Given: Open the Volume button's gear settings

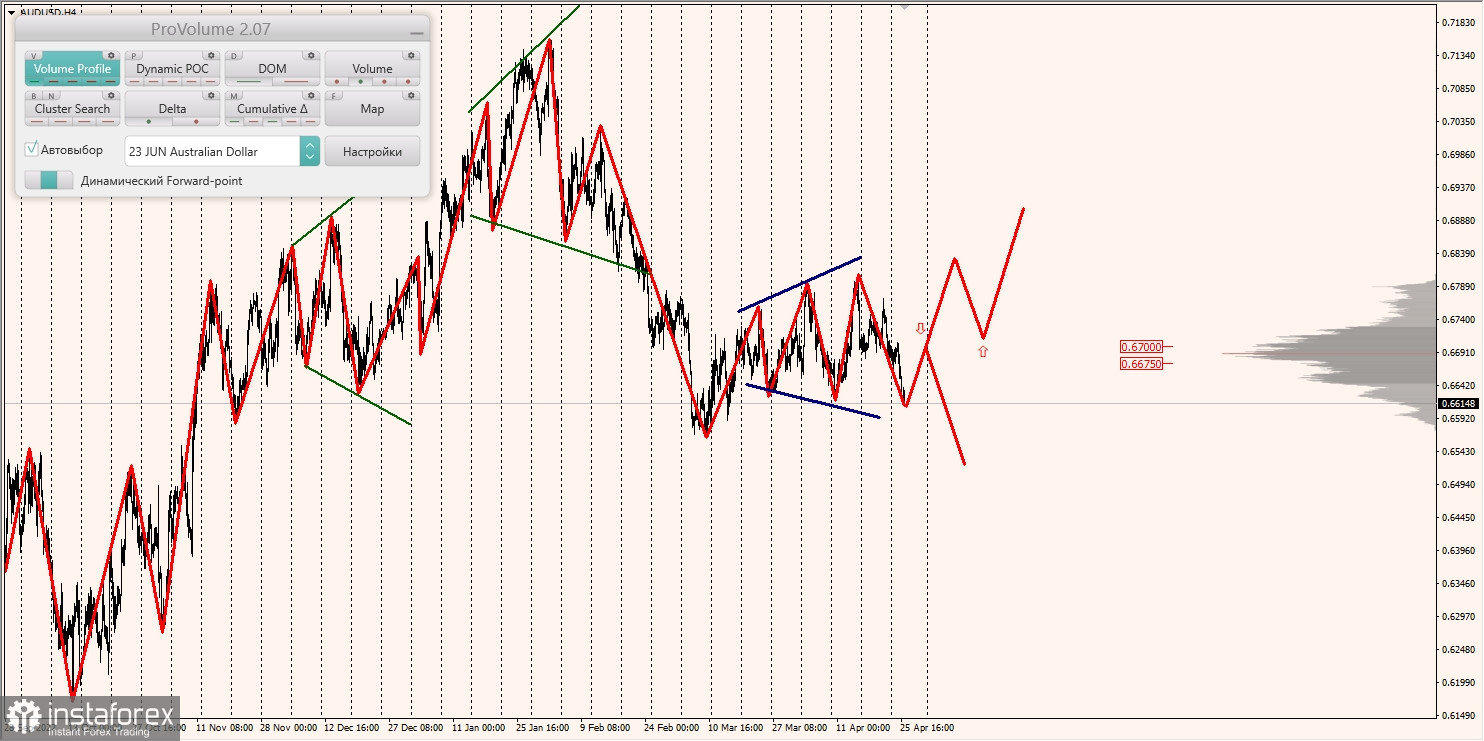Looking at the screenshot, I should (x=411, y=56).
